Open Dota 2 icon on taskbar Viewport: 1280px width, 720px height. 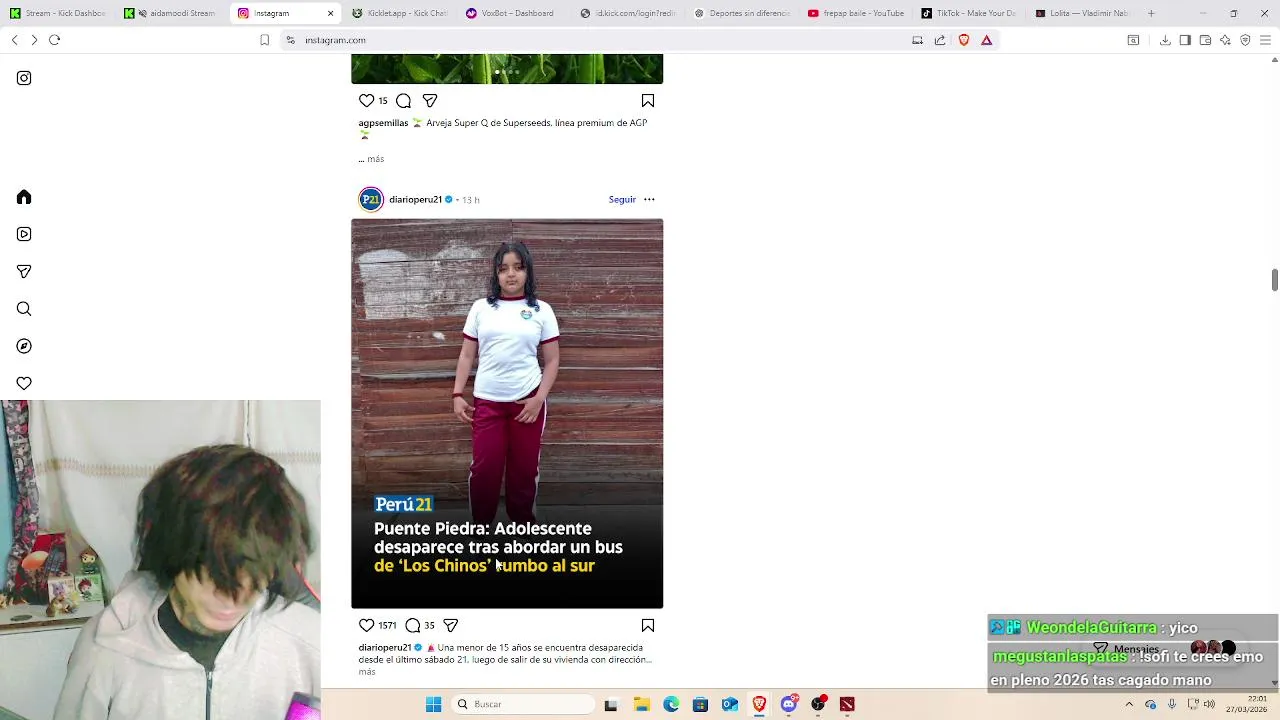[x=847, y=704]
